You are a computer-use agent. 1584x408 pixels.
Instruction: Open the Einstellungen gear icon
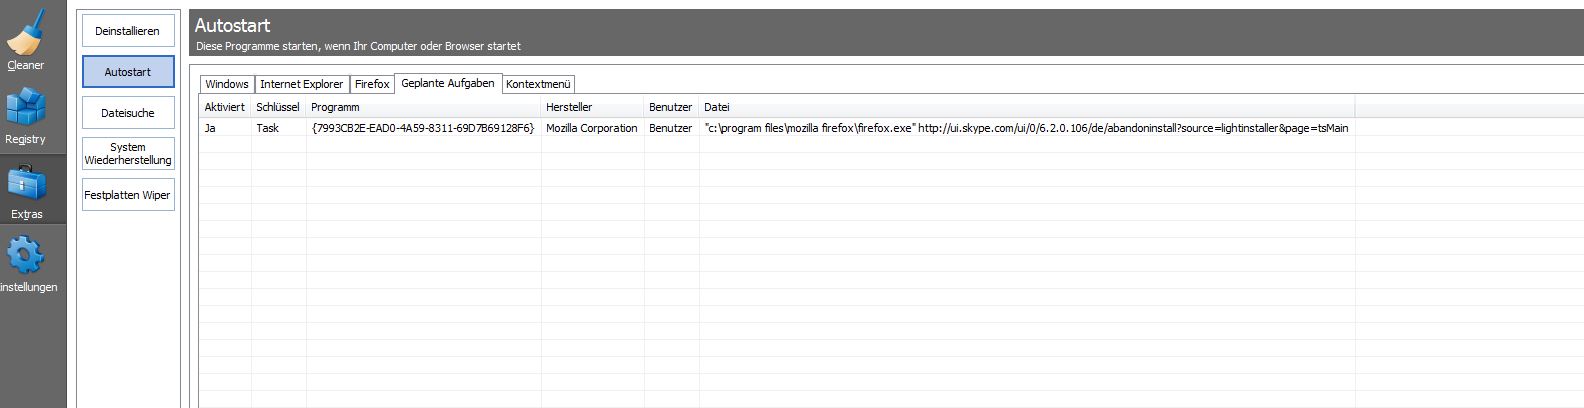(26, 257)
